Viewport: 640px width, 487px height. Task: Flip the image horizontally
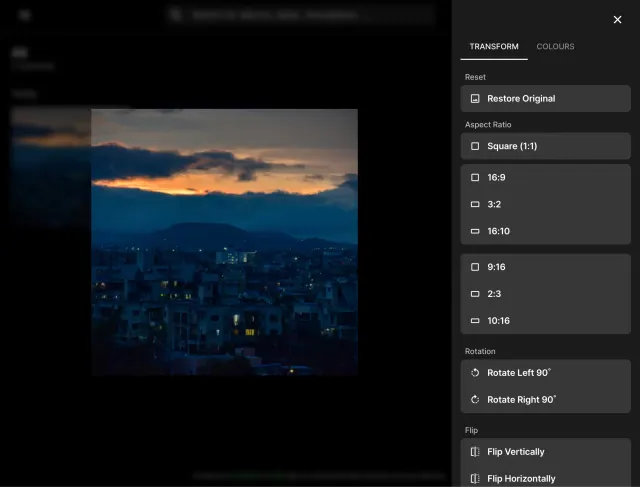(x=545, y=476)
